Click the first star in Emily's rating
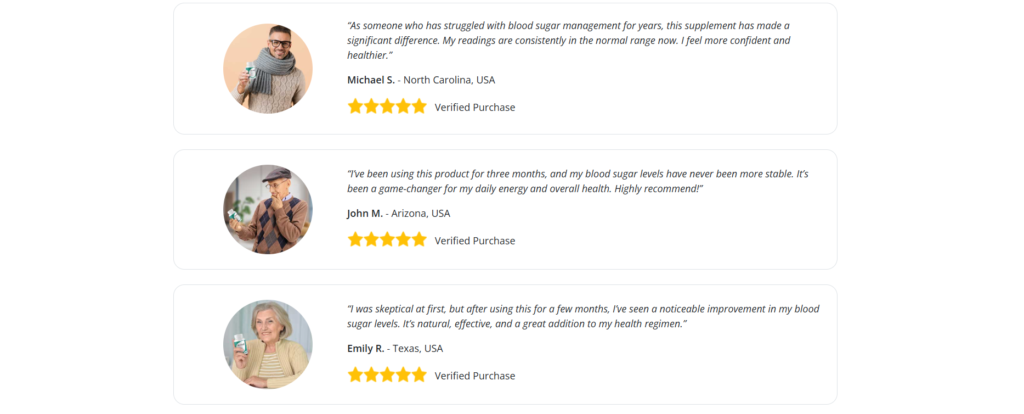Viewport: 1024px width, 414px height. 355,375
